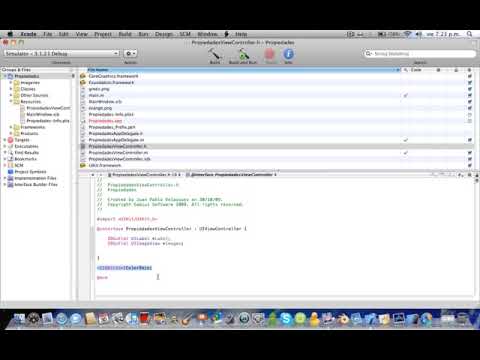The width and height of the screenshot is (480, 360).
Task: Click the volume icon in the menu bar
Action: [419, 34]
